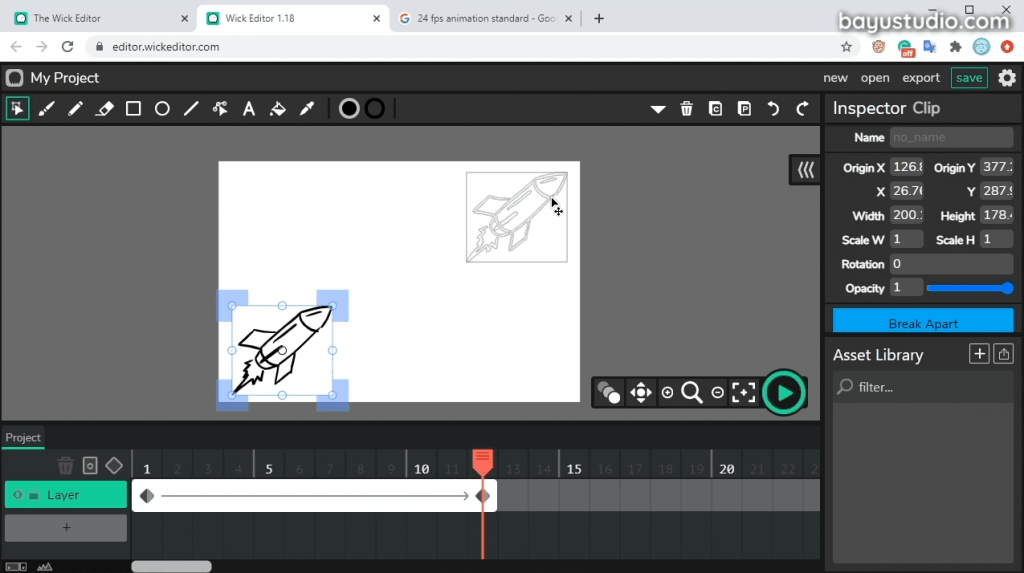Add a tween with the diamond icon
The width and height of the screenshot is (1024, 573).
pos(114,466)
